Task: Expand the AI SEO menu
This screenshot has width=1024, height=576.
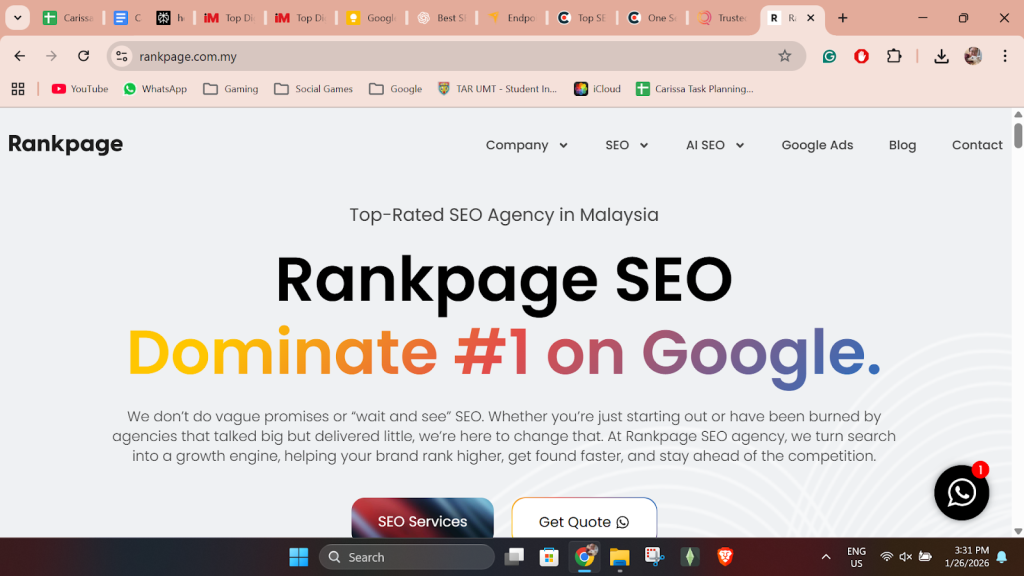Action: point(714,145)
